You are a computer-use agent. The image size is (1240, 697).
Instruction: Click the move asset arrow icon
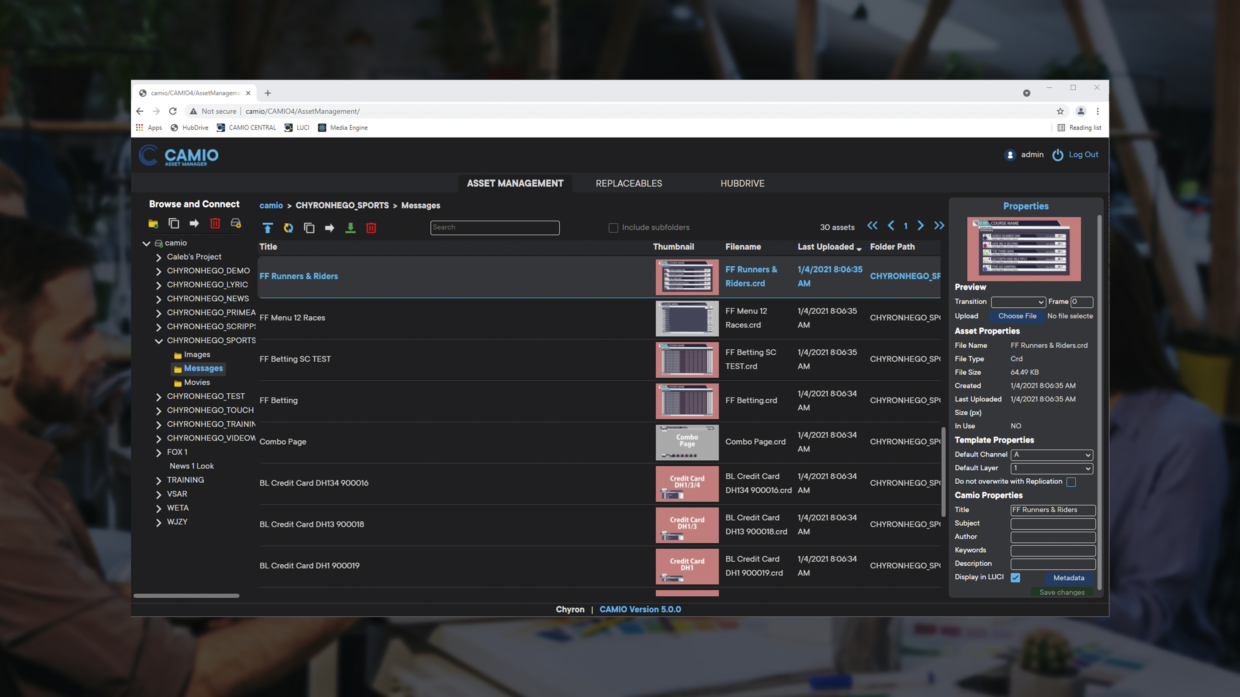[x=329, y=227]
